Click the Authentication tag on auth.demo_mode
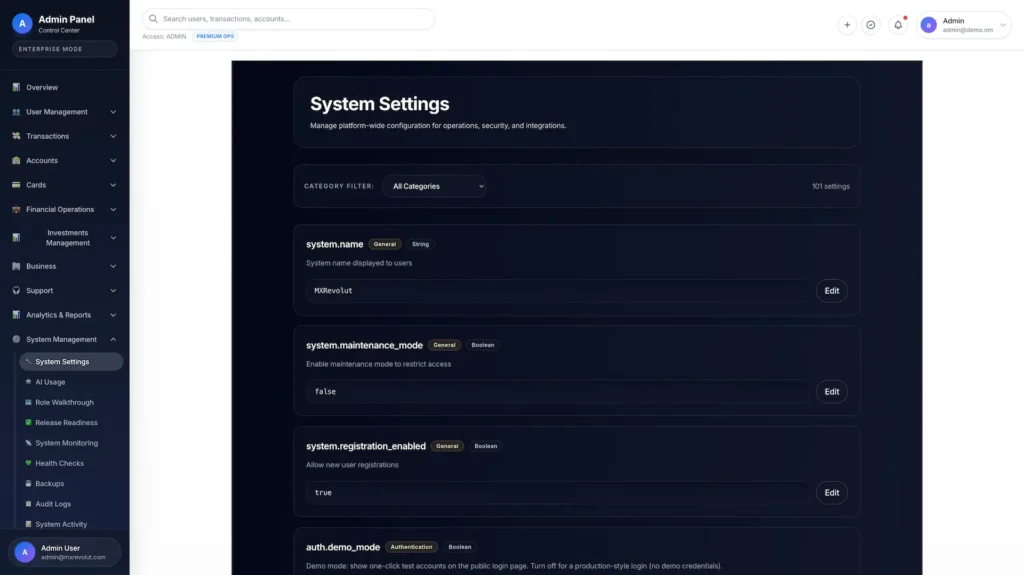This screenshot has width=1024, height=575. tap(411, 547)
